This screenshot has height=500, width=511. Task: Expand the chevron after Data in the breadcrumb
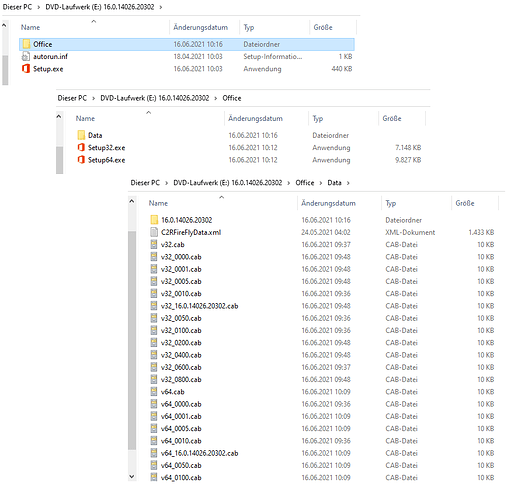coord(348,183)
